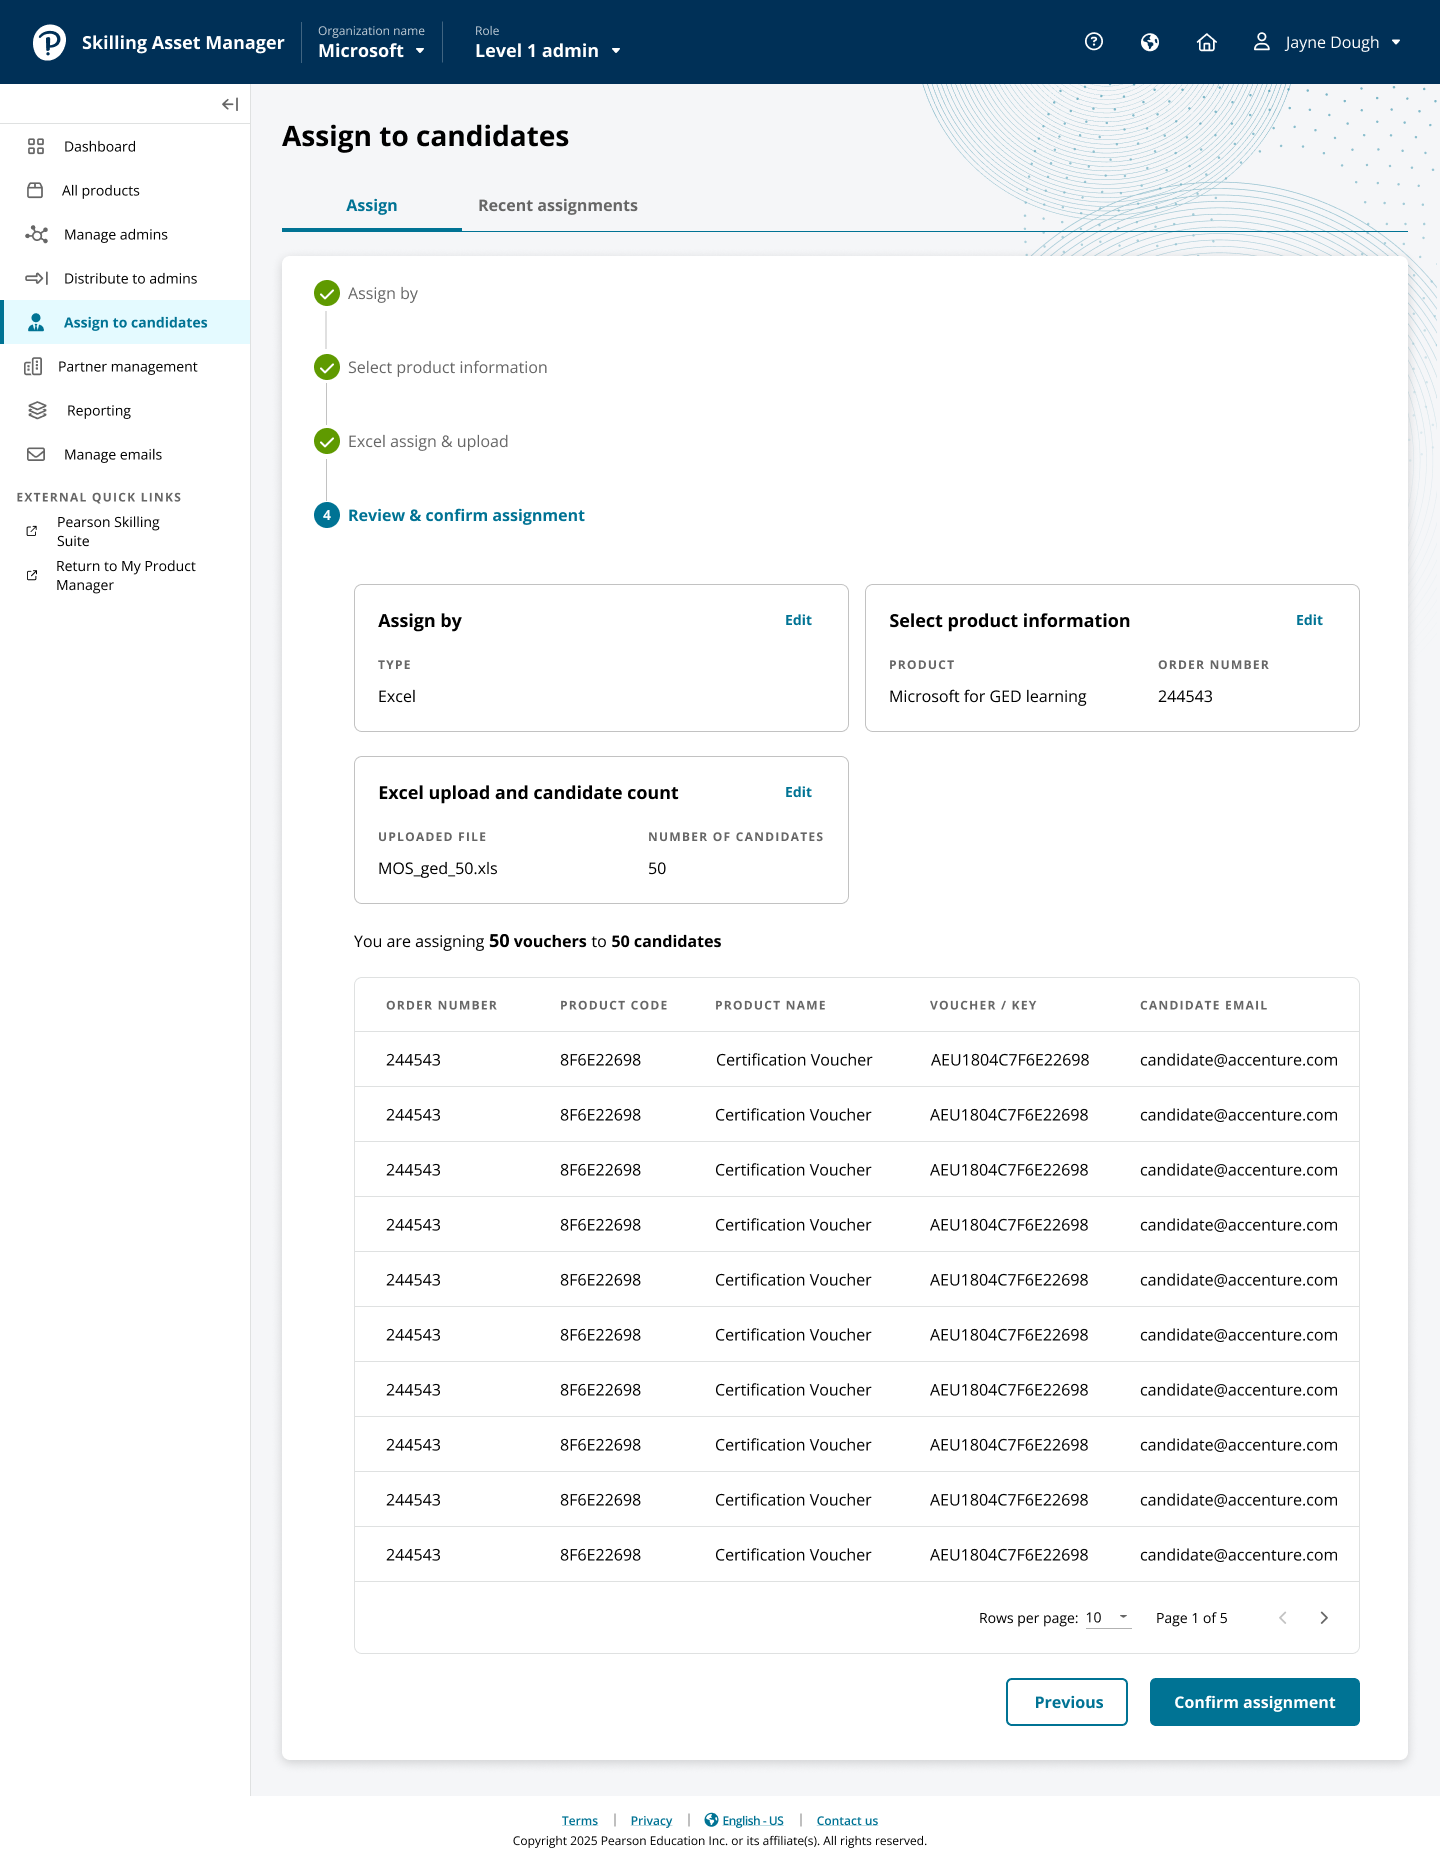Open Manage admins menu item
Image resolution: width=1440 pixels, height=1864 pixels.
pyautogui.click(x=125, y=234)
